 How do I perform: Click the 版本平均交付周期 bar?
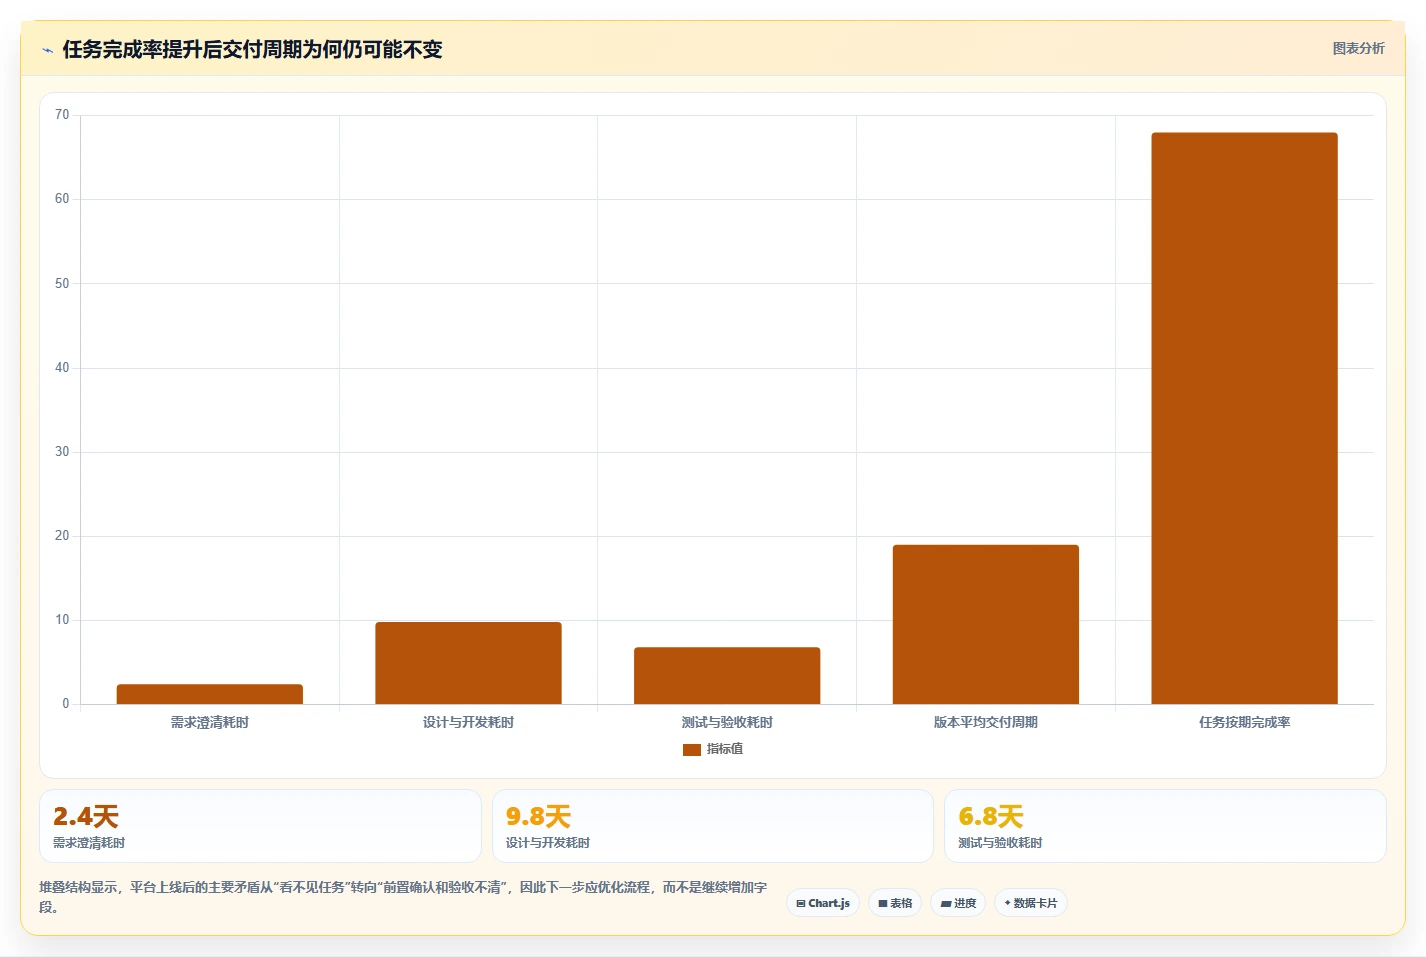tap(986, 624)
